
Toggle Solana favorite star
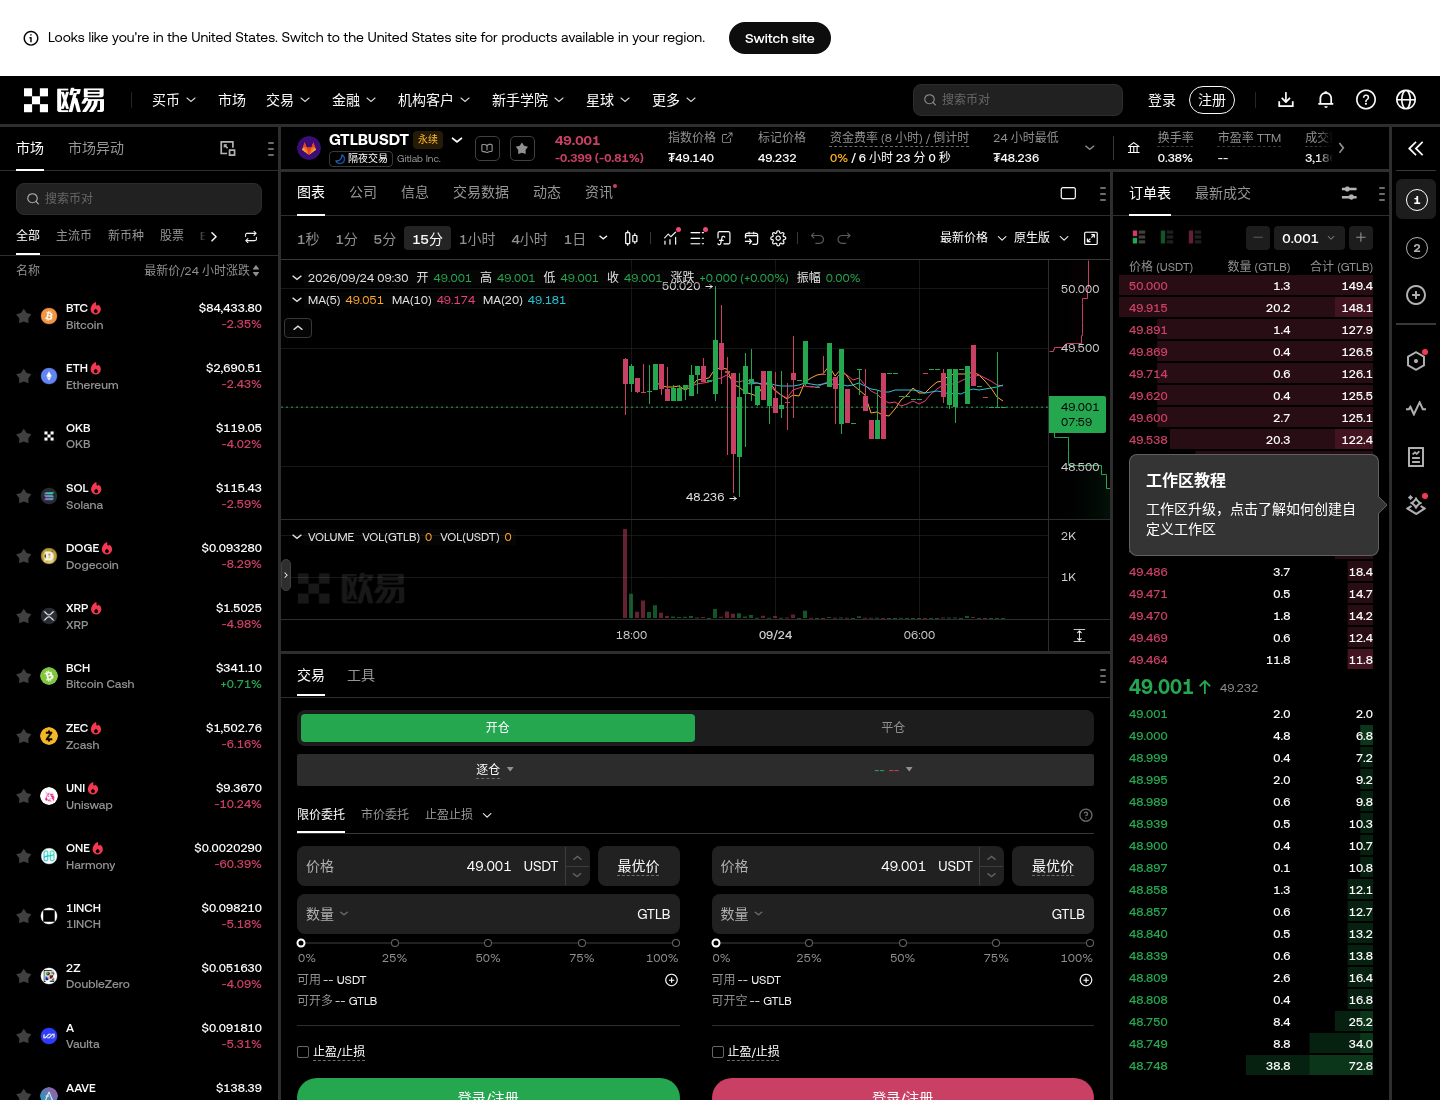23,496
